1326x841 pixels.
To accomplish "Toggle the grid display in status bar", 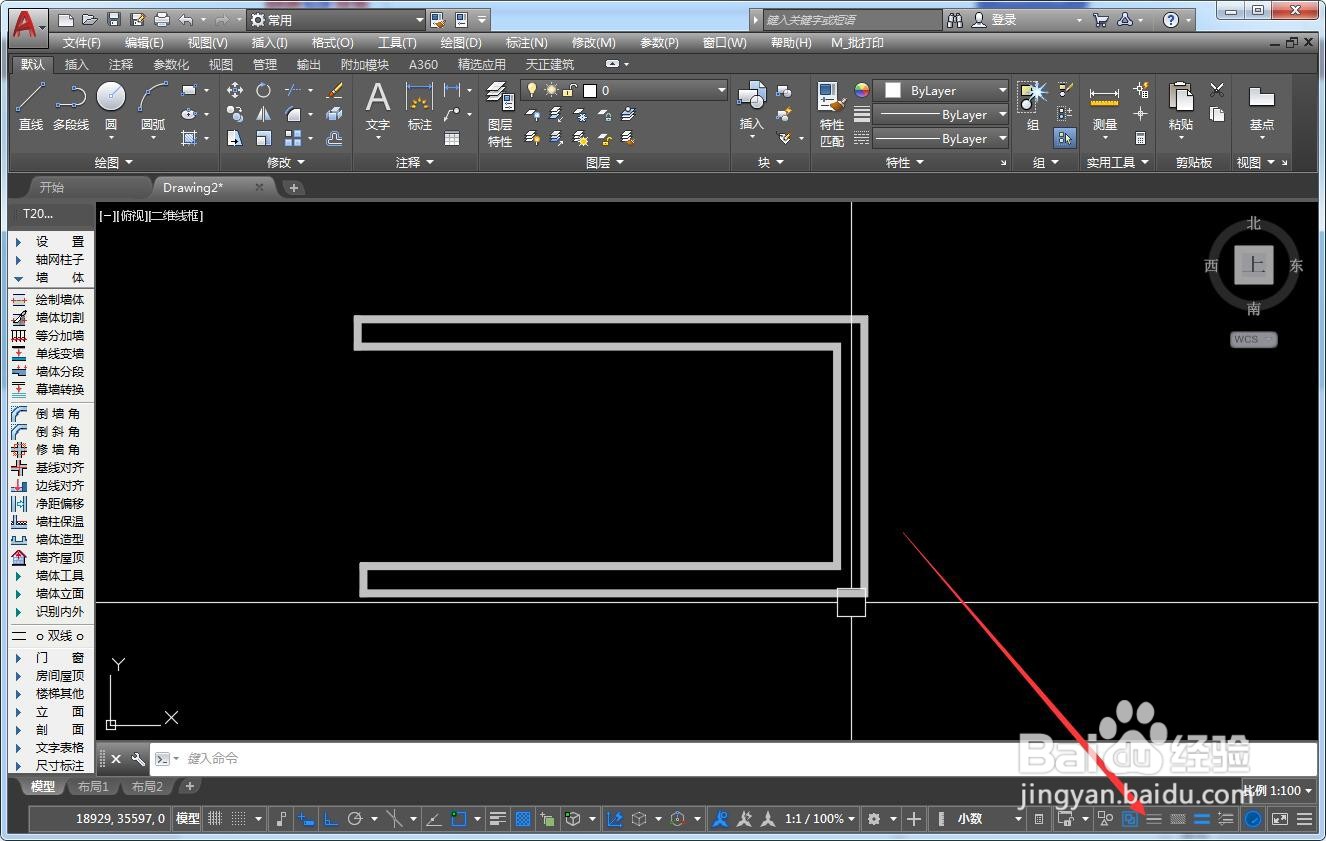I will (x=215, y=819).
